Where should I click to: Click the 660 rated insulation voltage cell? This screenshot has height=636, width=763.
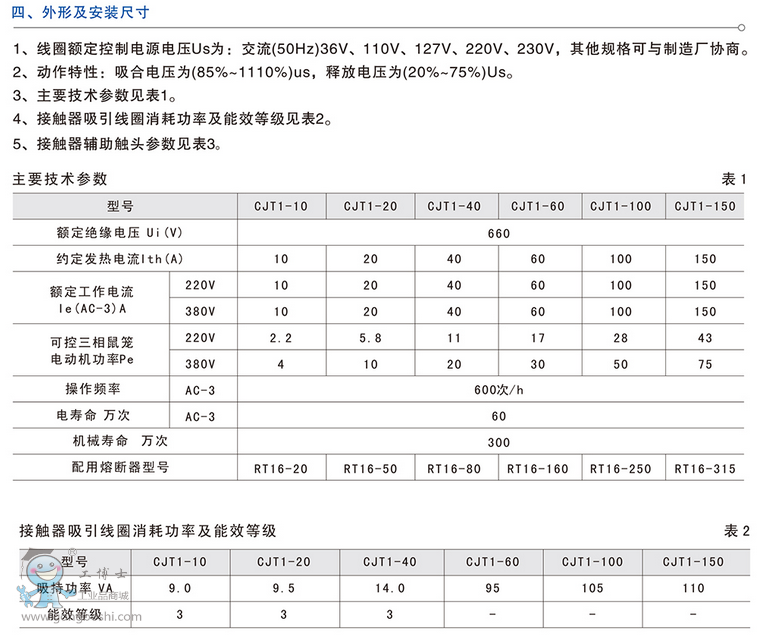point(499,233)
